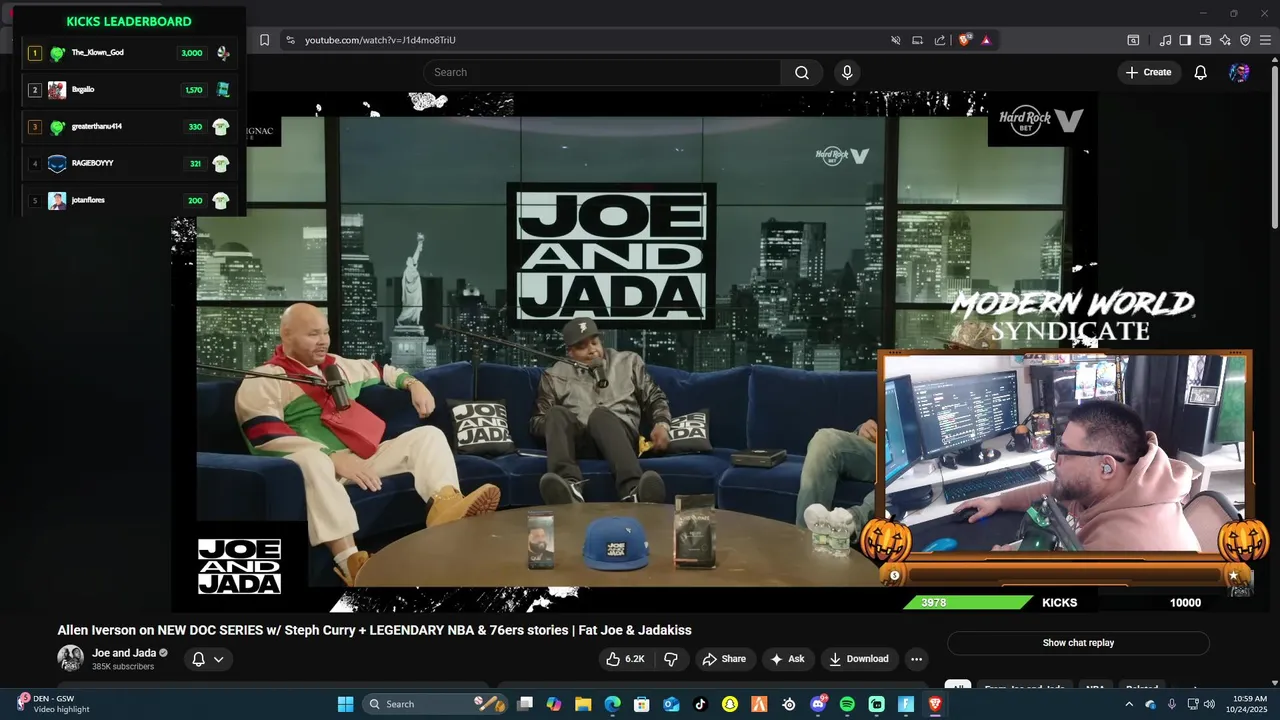Open Spotify from the taskbar
1280x720 pixels.
[x=847, y=704]
